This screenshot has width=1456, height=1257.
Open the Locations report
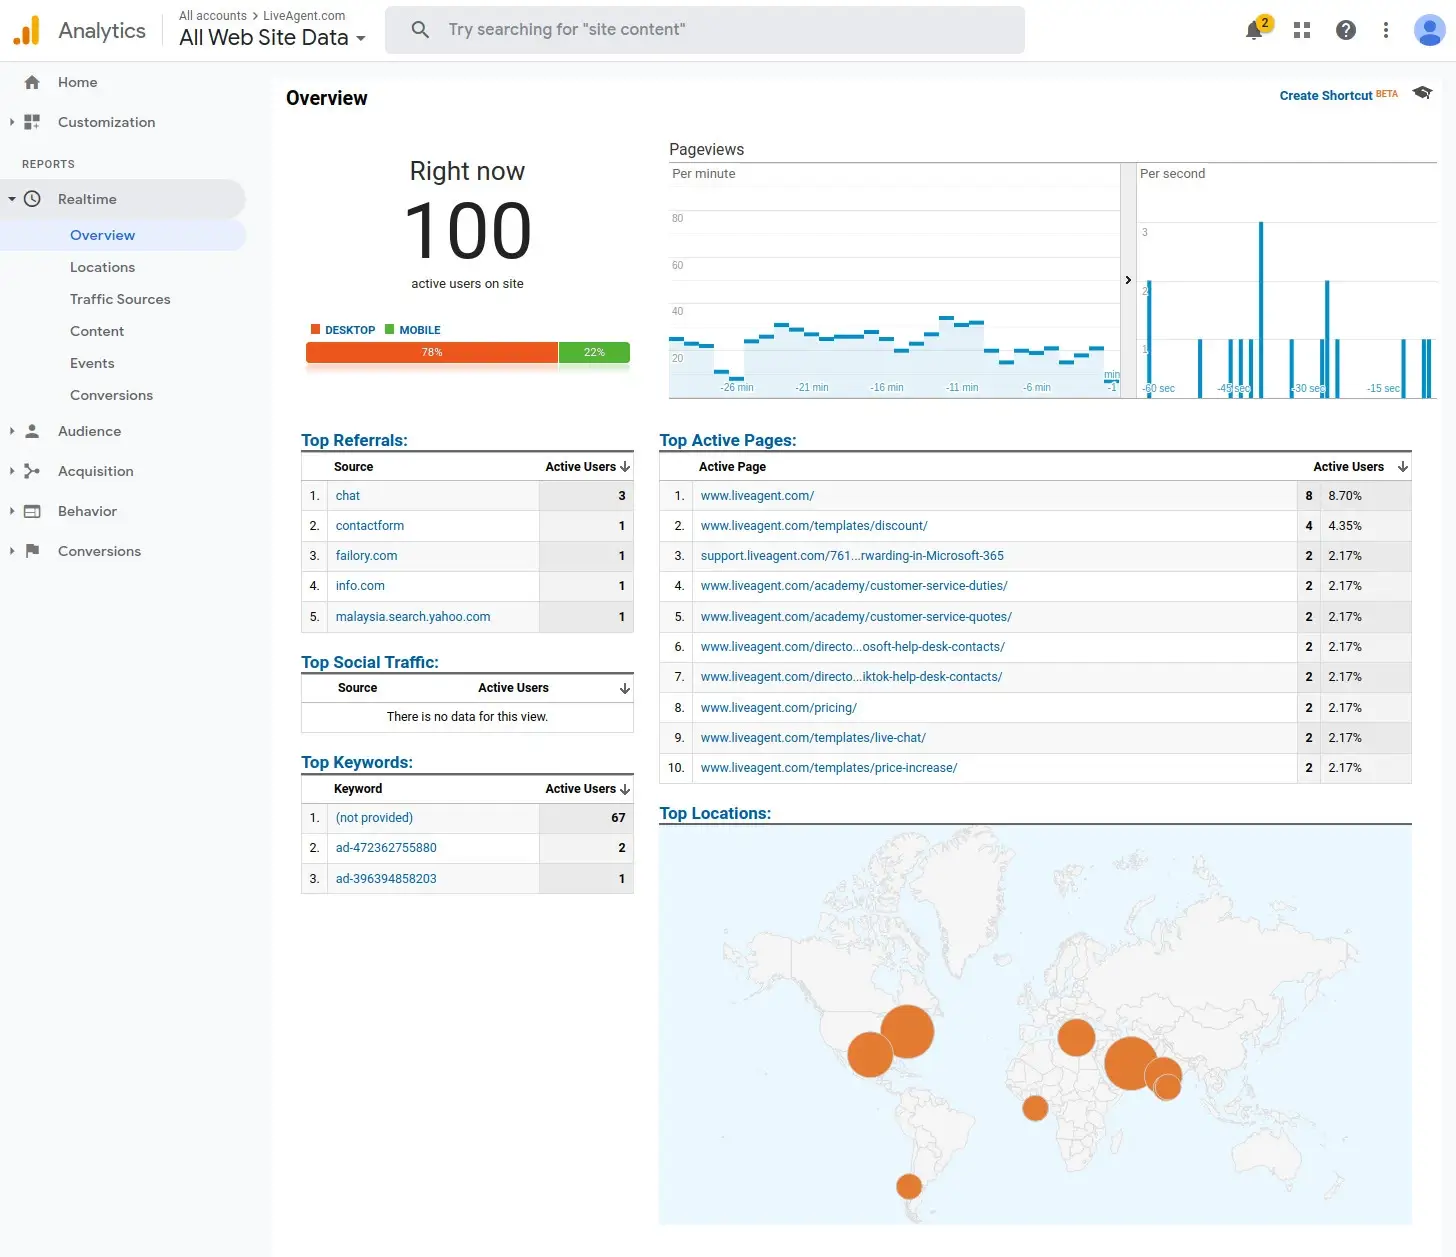pos(102,267)
